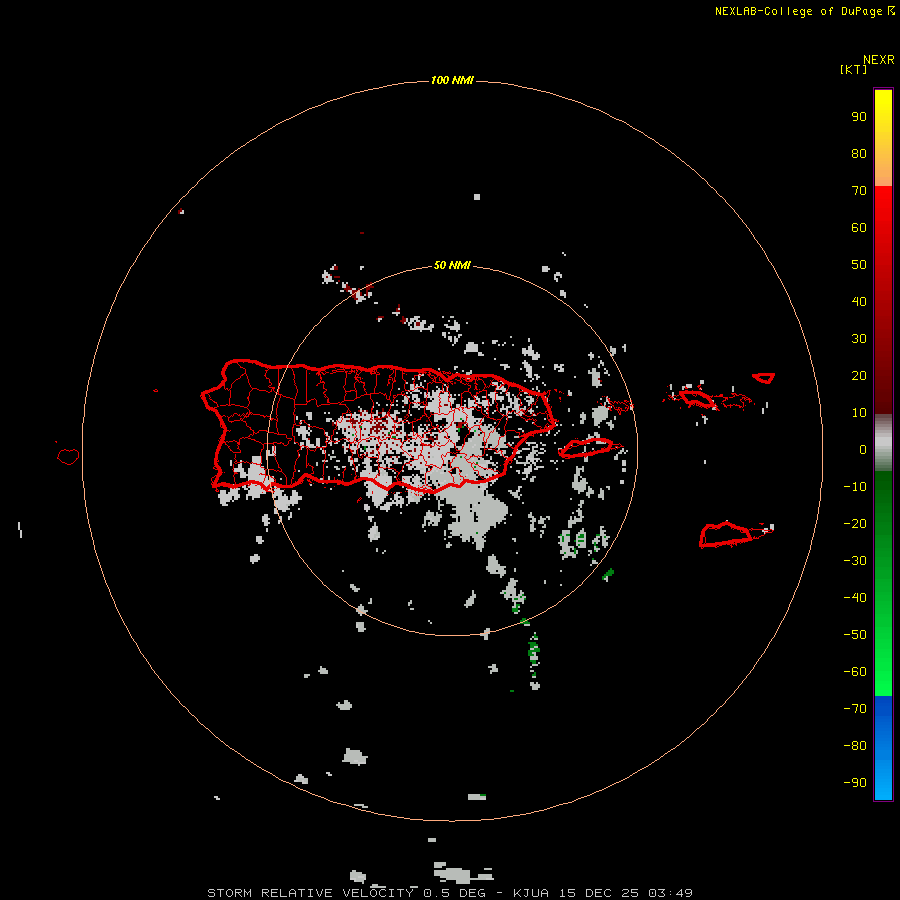Click the 100 NMI range ring label
This screenshot has height=900, width=900.
click(452, 80)
